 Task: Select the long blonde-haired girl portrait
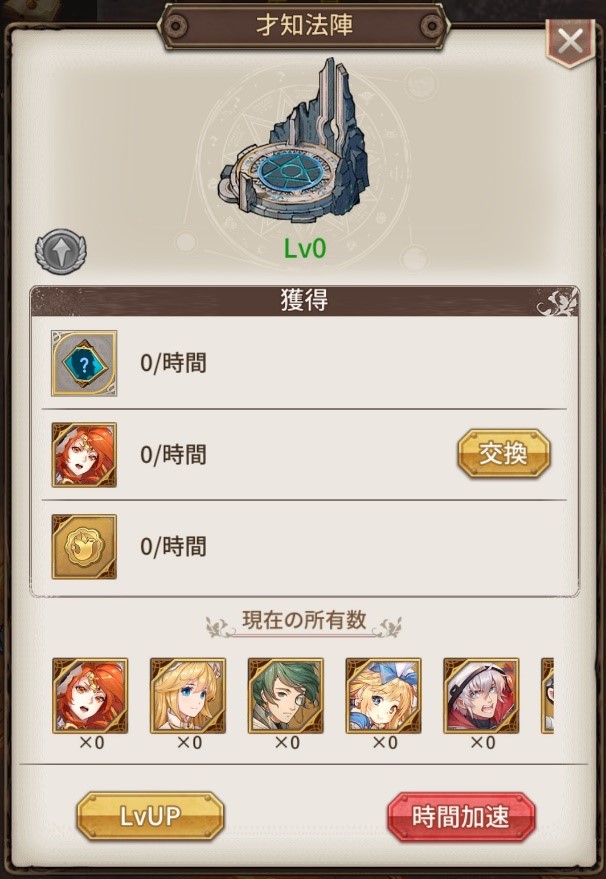coord(188,696)
